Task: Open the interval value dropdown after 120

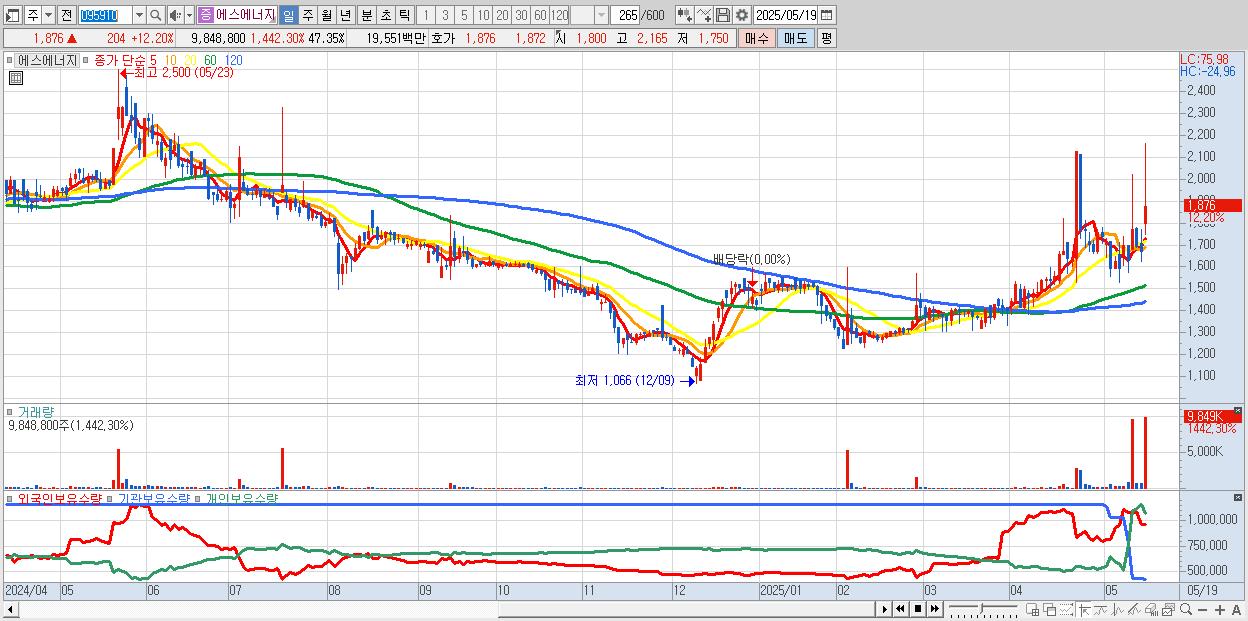Action: [601, 16]
